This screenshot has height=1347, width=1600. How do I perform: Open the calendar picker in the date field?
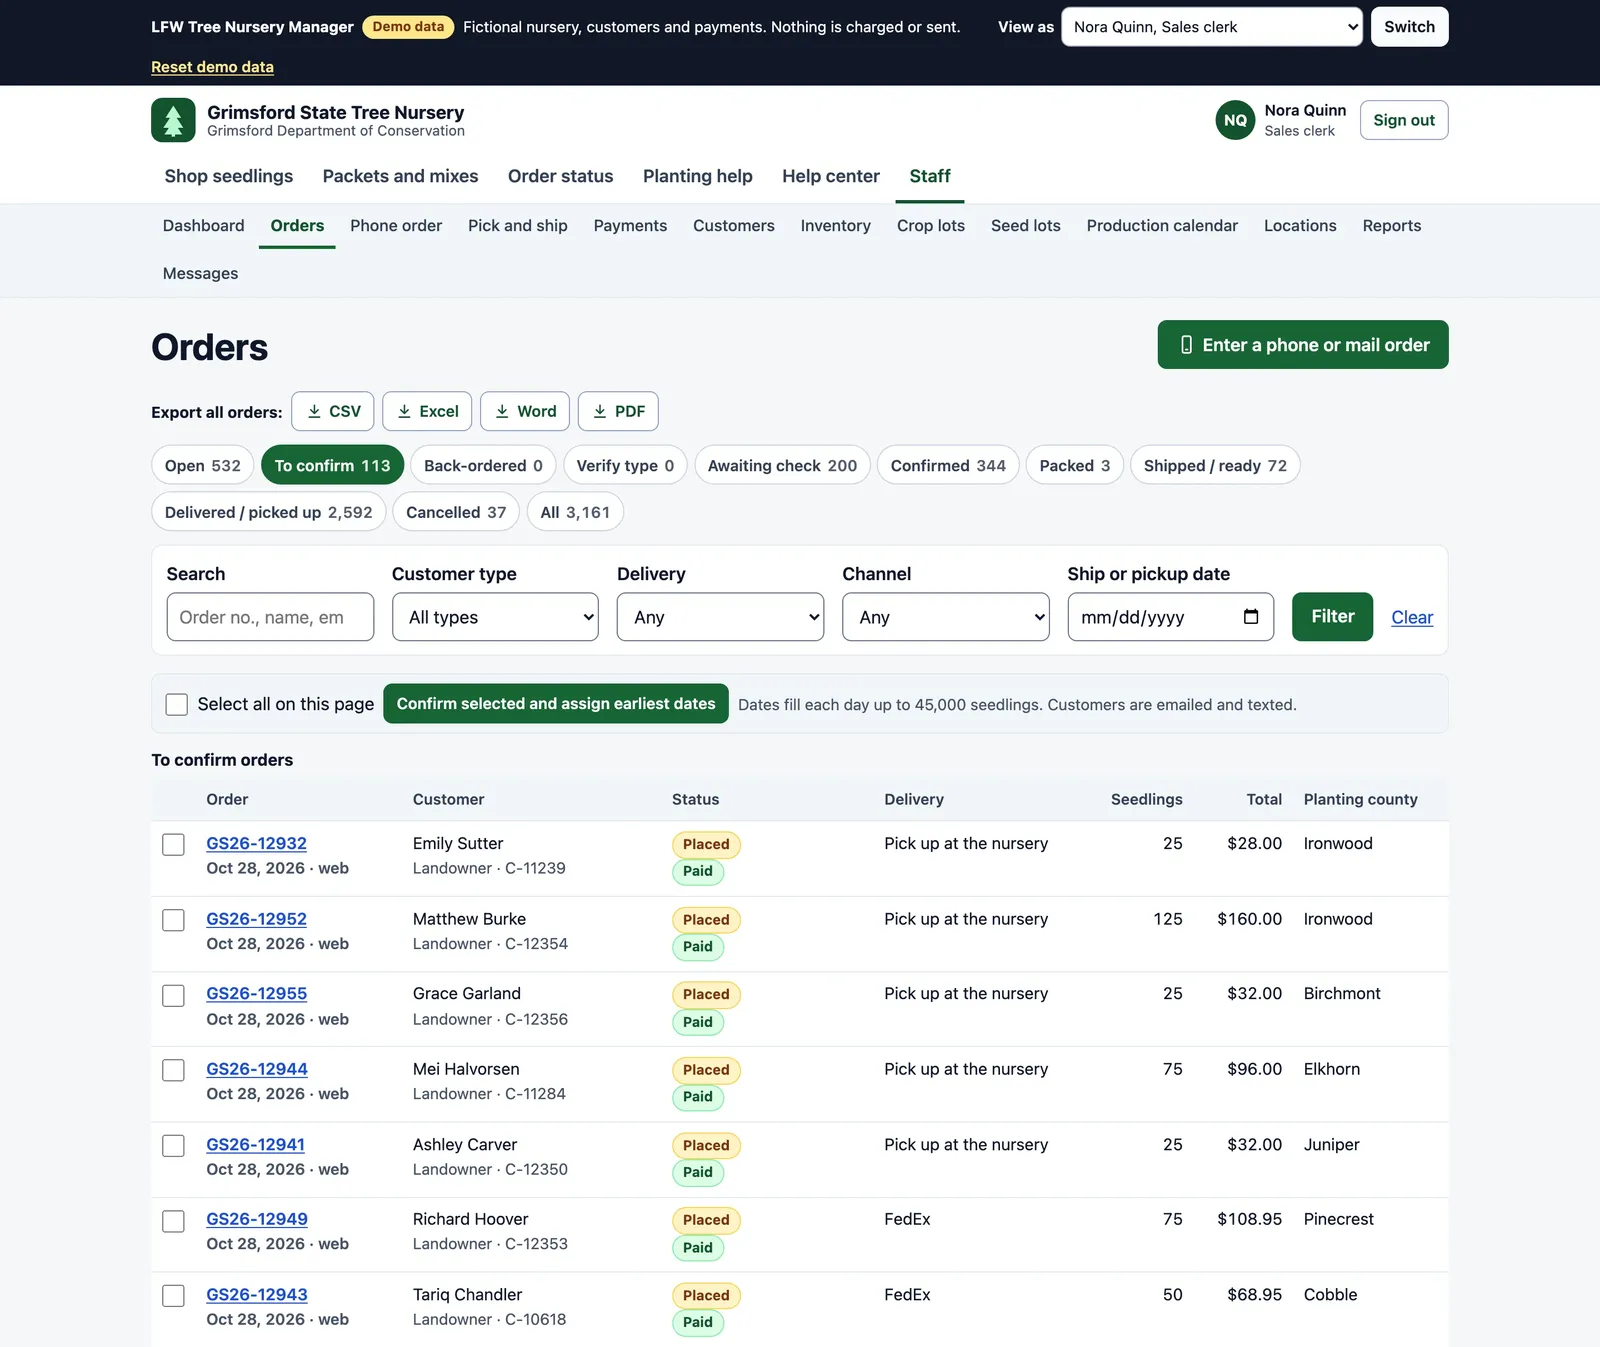point(1250,616)
